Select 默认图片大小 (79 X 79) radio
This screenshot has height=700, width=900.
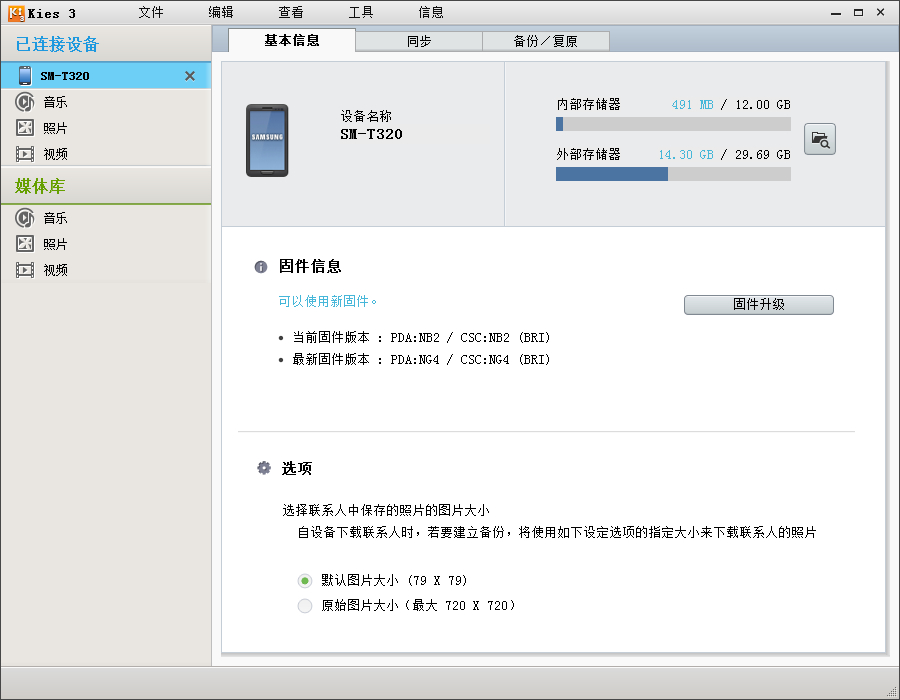(305, 581)
